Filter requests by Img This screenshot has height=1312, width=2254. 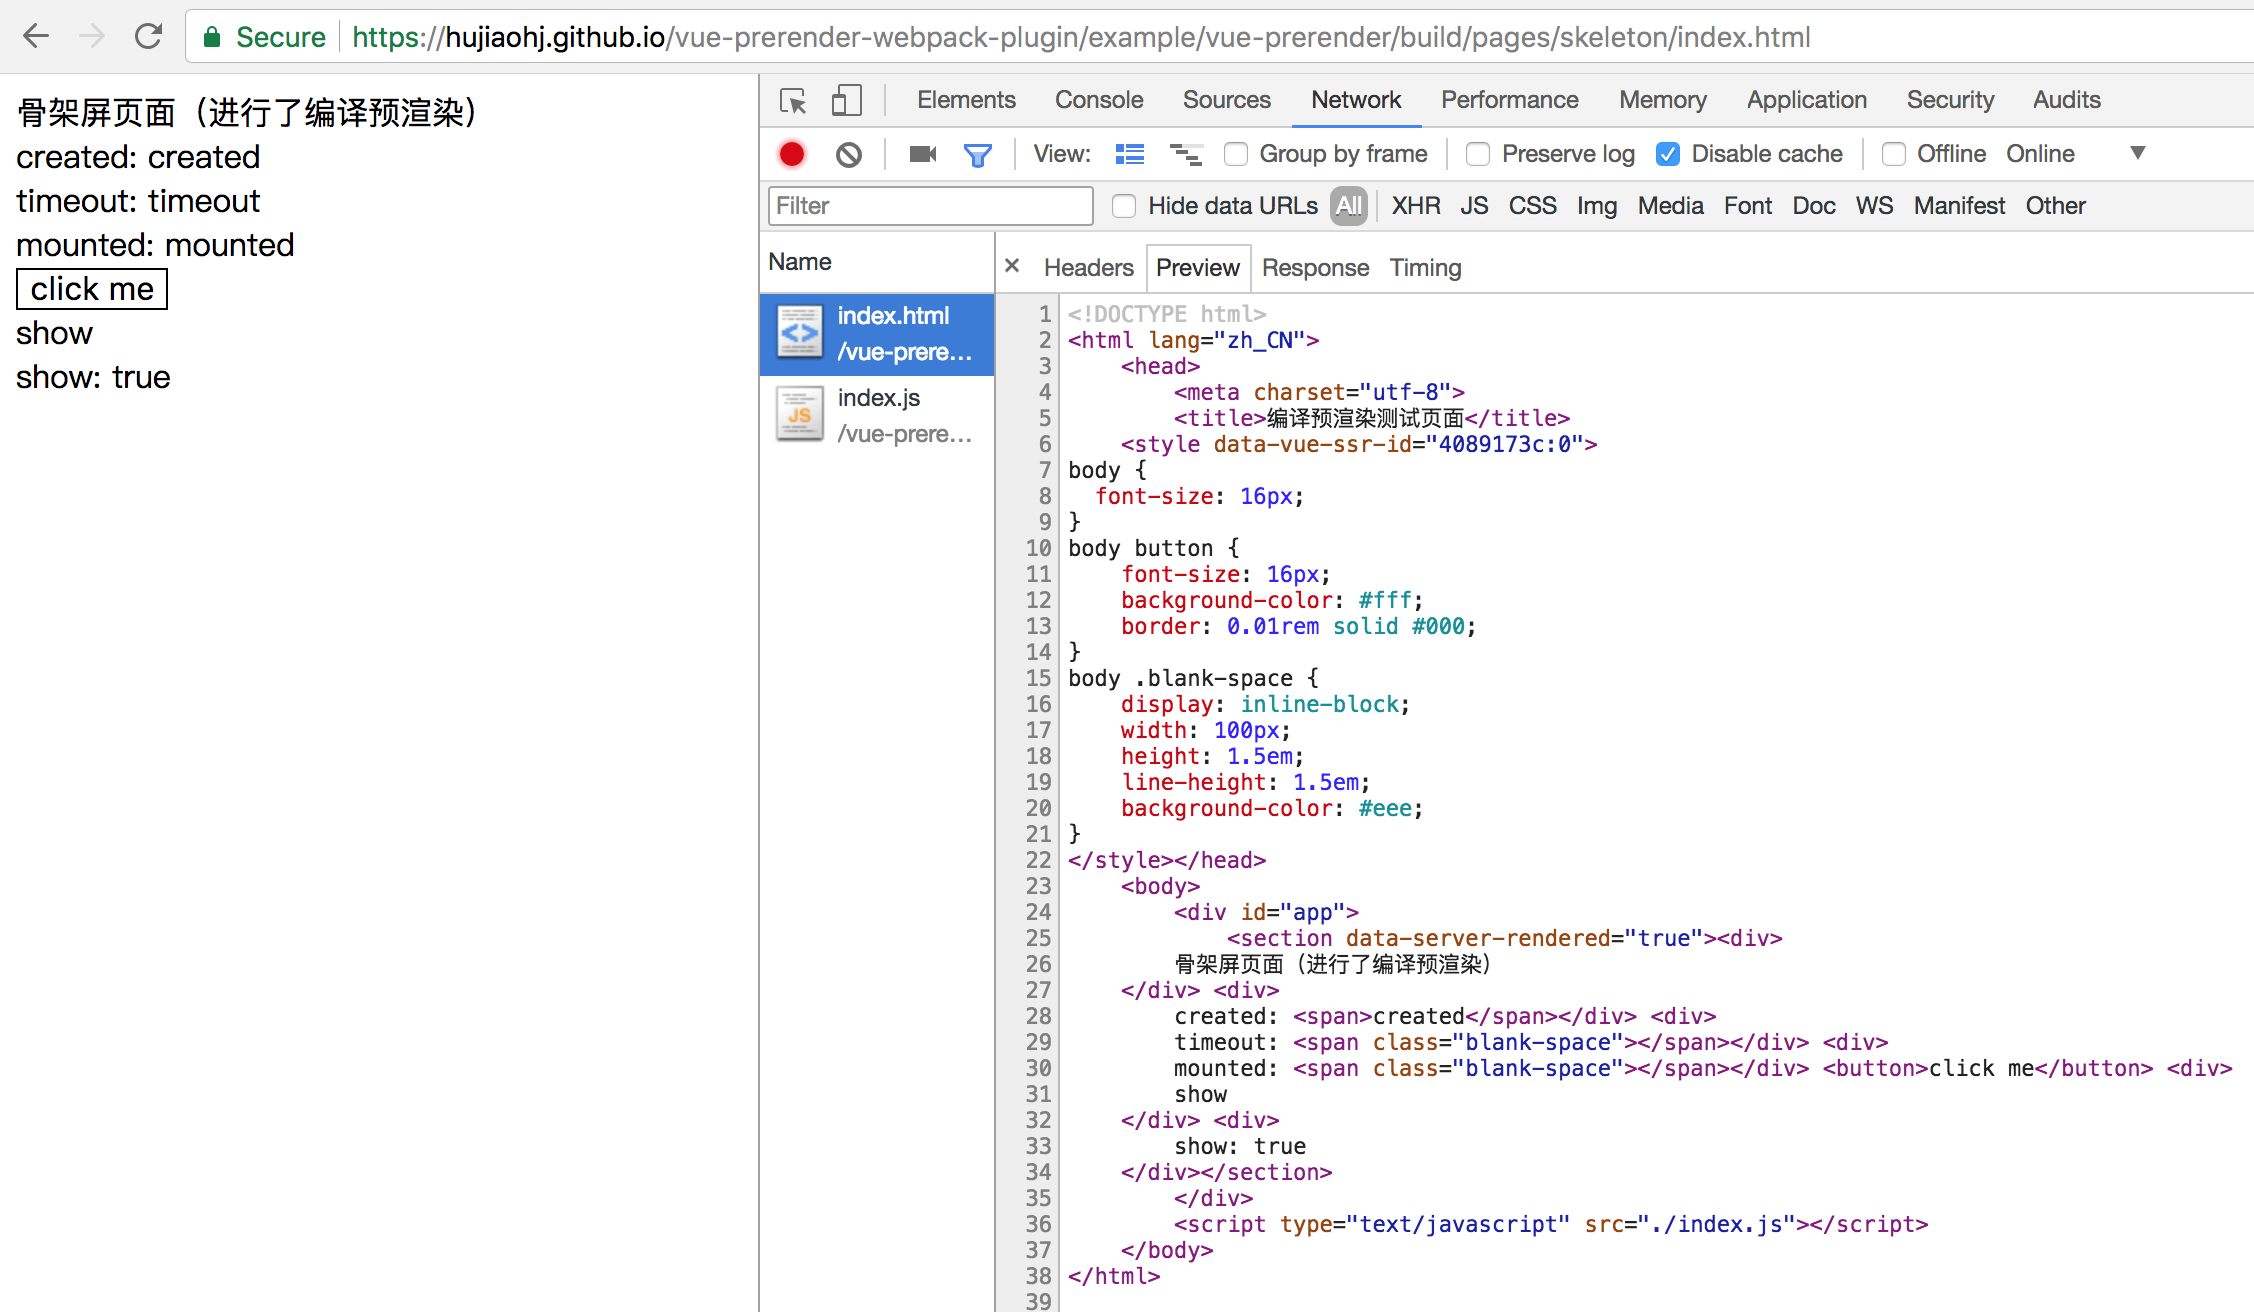click(1597, 206)
